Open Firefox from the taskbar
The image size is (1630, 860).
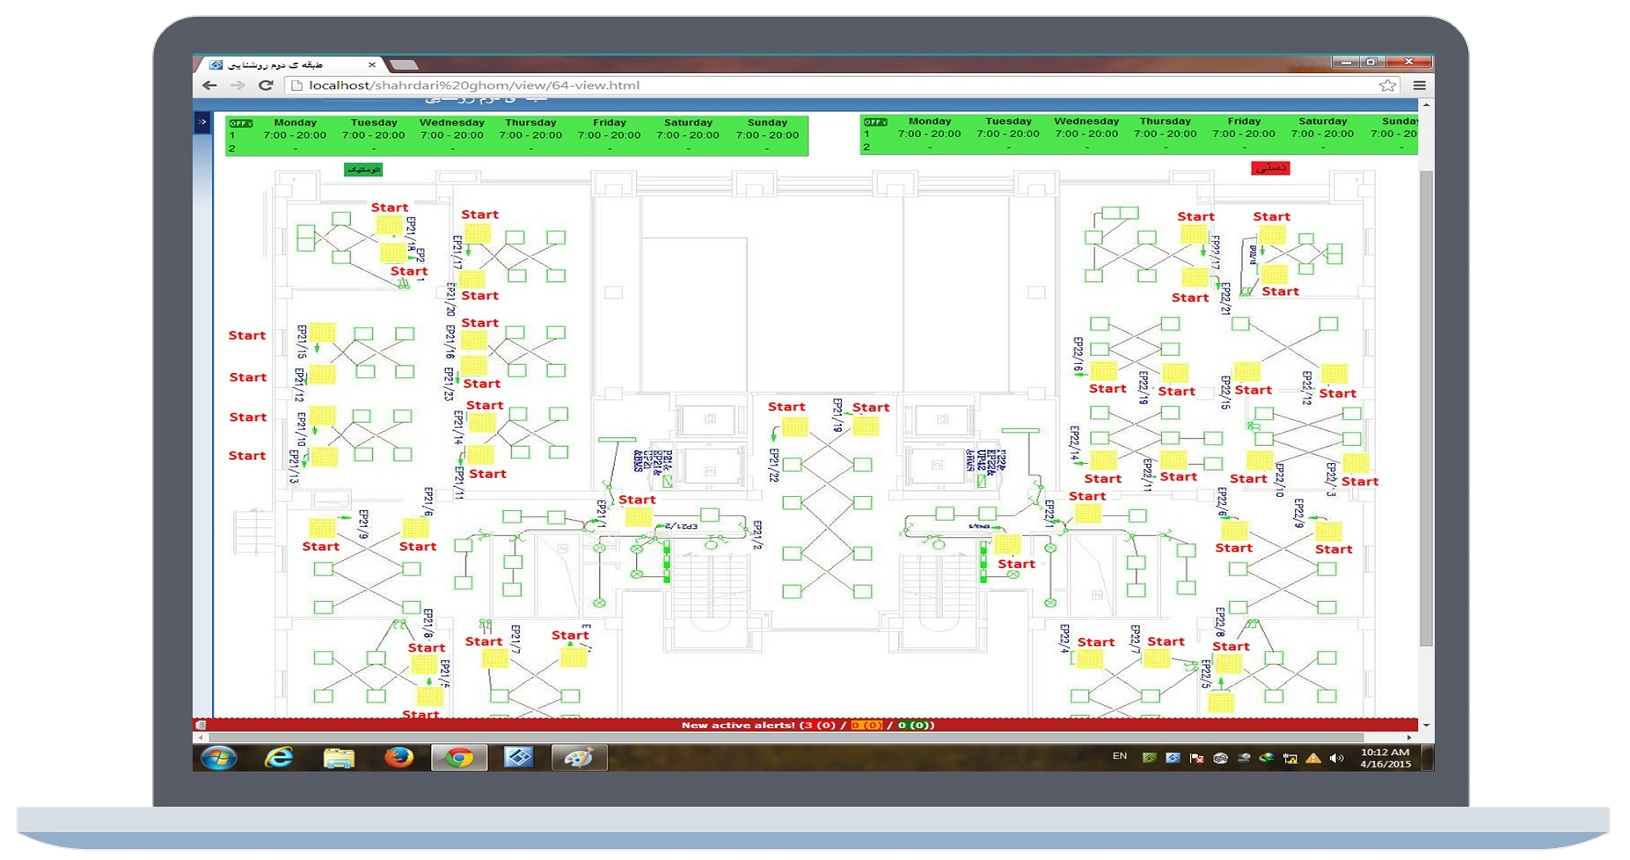(x=399, y=758)
